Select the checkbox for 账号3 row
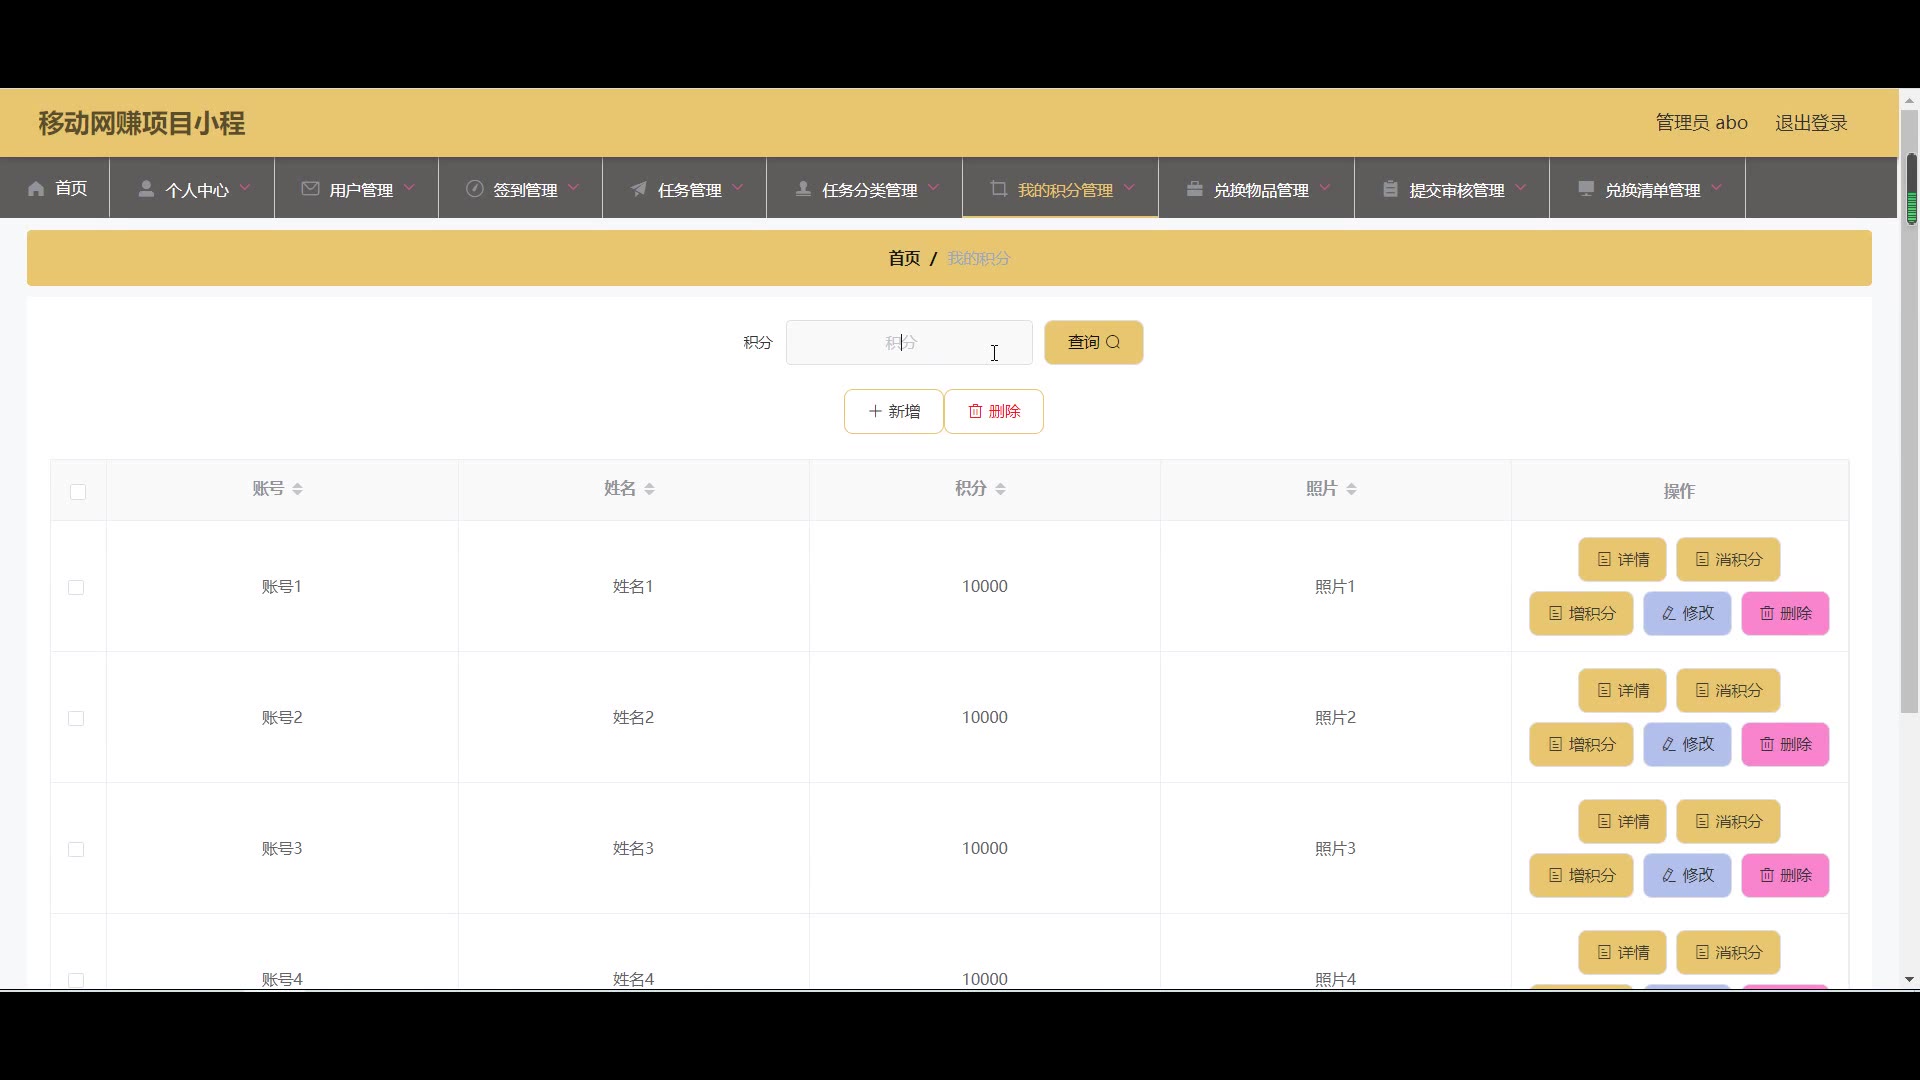Image resolution: width=1920 pixels, height=1080 pixels. tap(76, 849)
